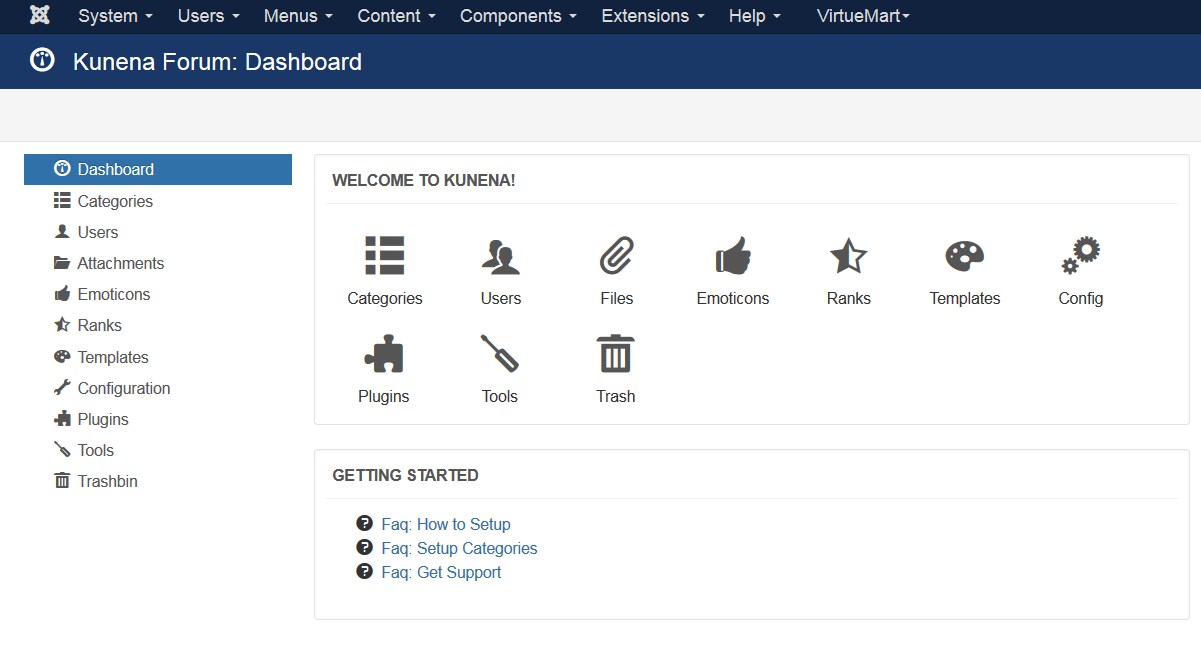Click the Plugins label in the sidebar

click(103, 419)
